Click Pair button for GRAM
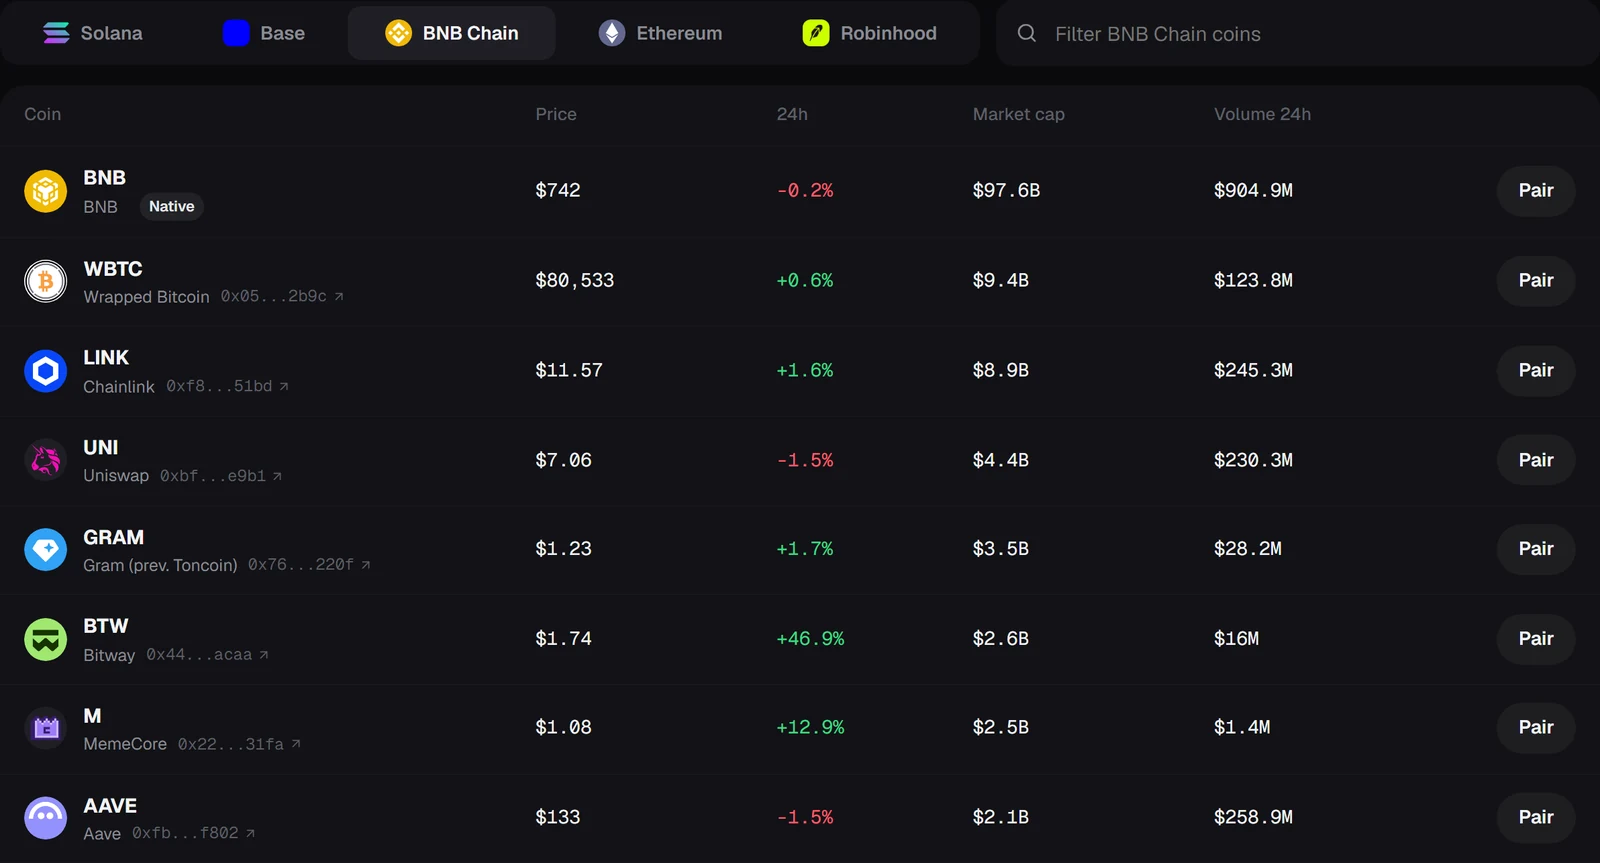 (x=1536, y=549)
